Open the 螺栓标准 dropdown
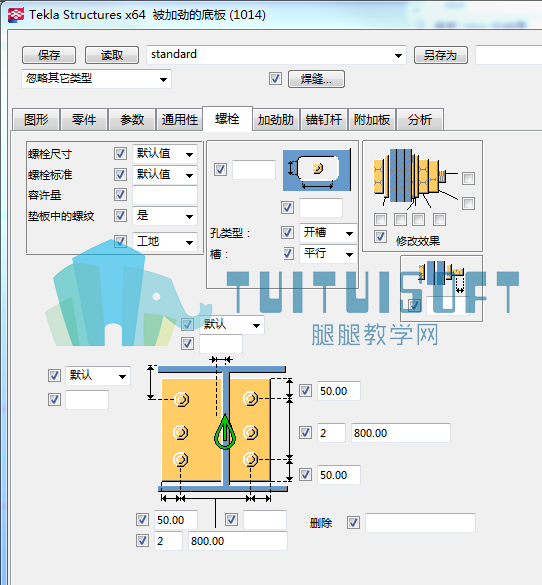542x585 pixels. coord(165,175)
